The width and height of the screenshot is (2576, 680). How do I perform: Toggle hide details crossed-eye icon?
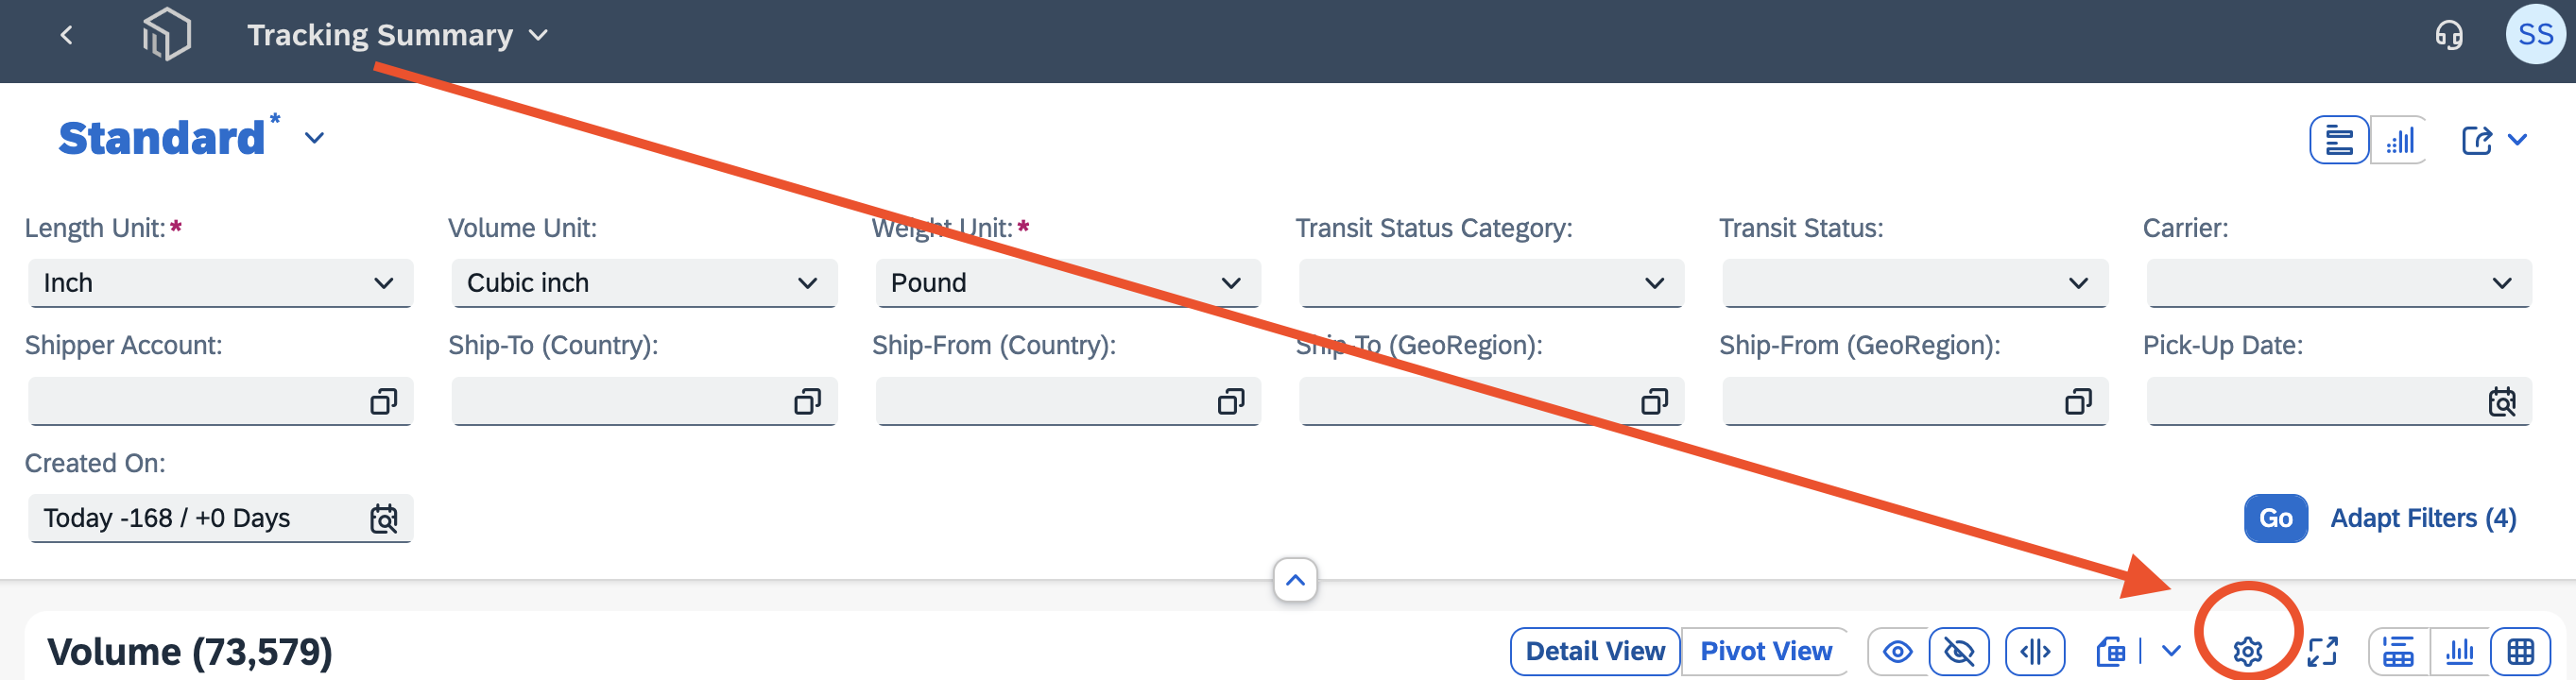coord(1958,652)
